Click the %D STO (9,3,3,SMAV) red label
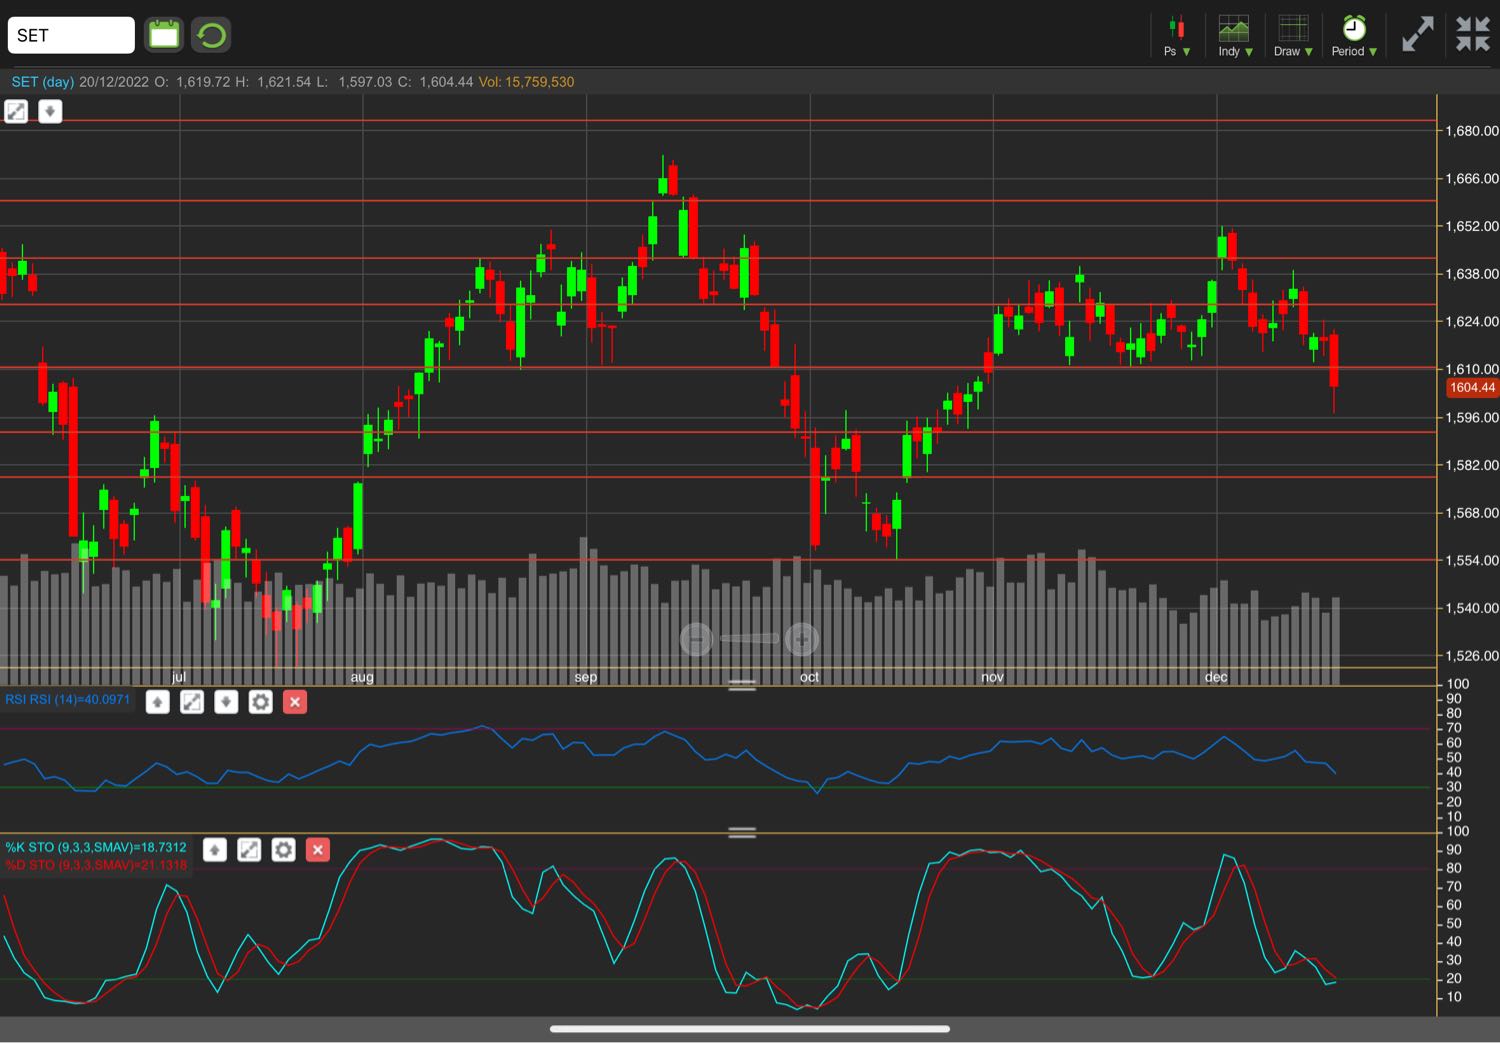 tap(96, 865)
